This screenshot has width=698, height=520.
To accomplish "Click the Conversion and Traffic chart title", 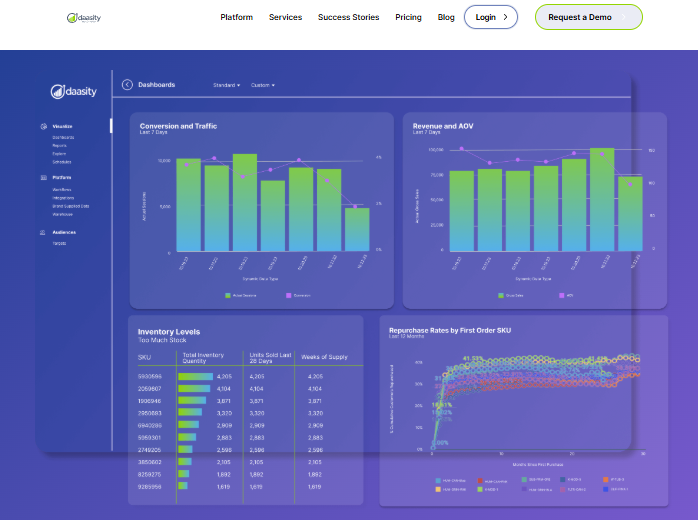I will click(x=179, y=126).
